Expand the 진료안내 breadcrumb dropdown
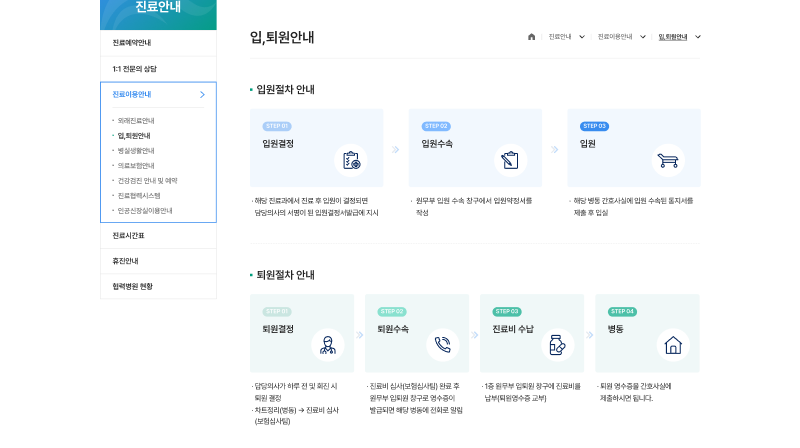 (x=582, y=37)
